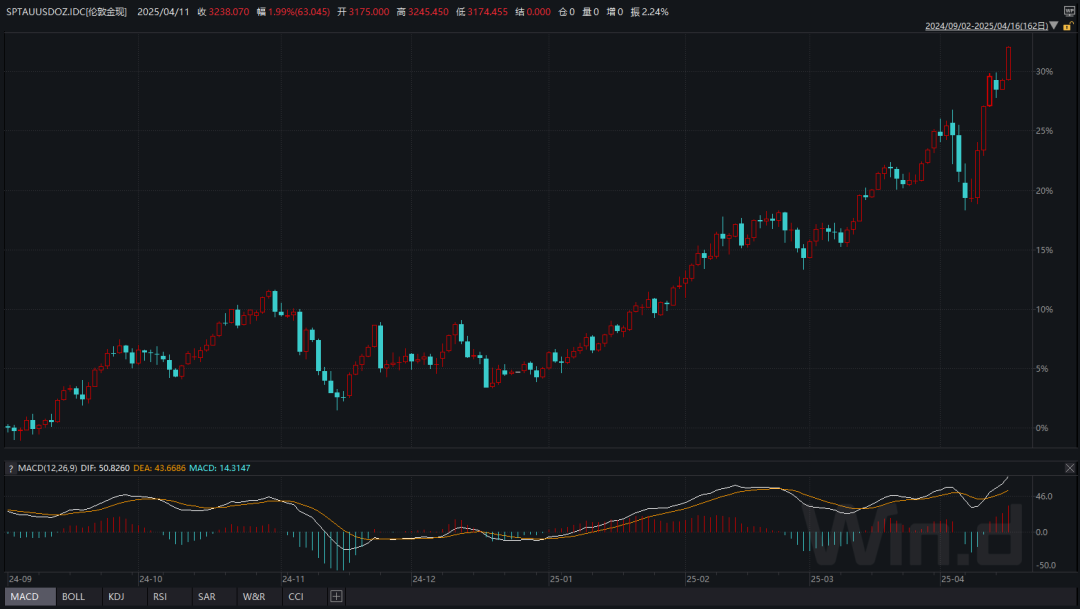Click the date range 2024/09/02-2025/04/16 link
Image resolution: width=1080 pixels, height=609 pixels.
pyautogui.click(x=986, y=26)
